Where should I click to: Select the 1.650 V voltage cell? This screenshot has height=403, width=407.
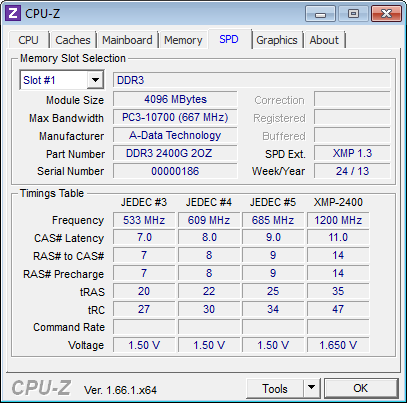click(x=338, y=345)
